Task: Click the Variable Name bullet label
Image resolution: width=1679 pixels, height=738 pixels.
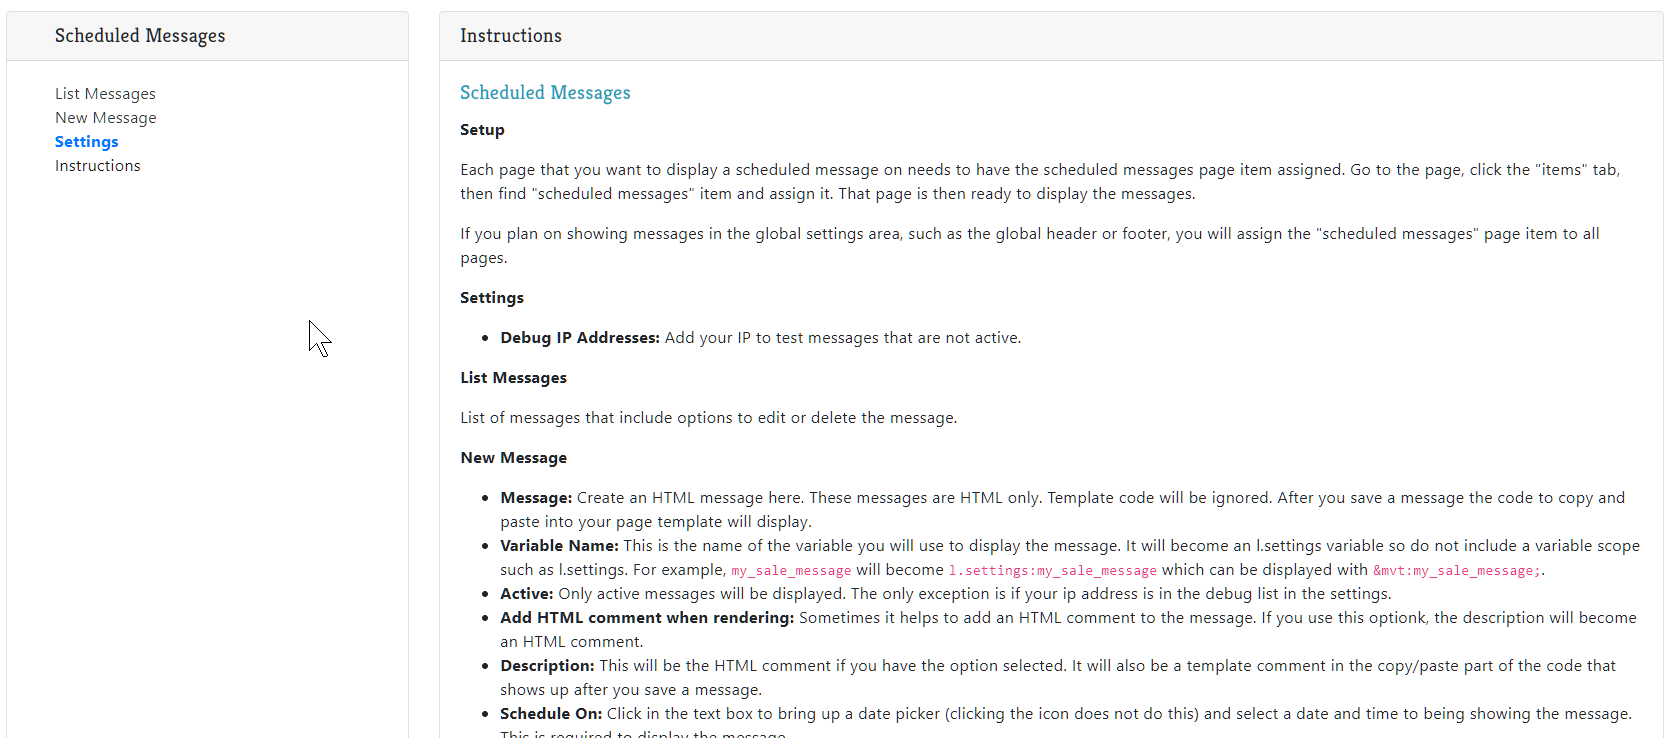Action: 559,546
